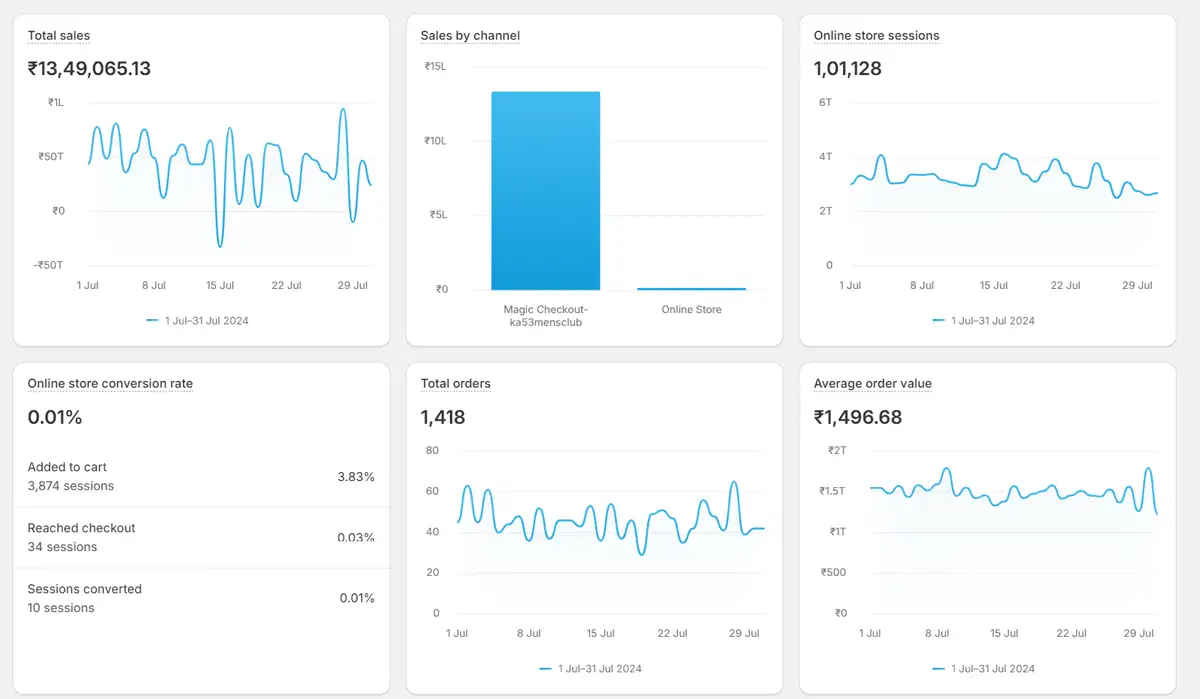
Task: Open the Sales by channel report title
Action: pos(470,36)
